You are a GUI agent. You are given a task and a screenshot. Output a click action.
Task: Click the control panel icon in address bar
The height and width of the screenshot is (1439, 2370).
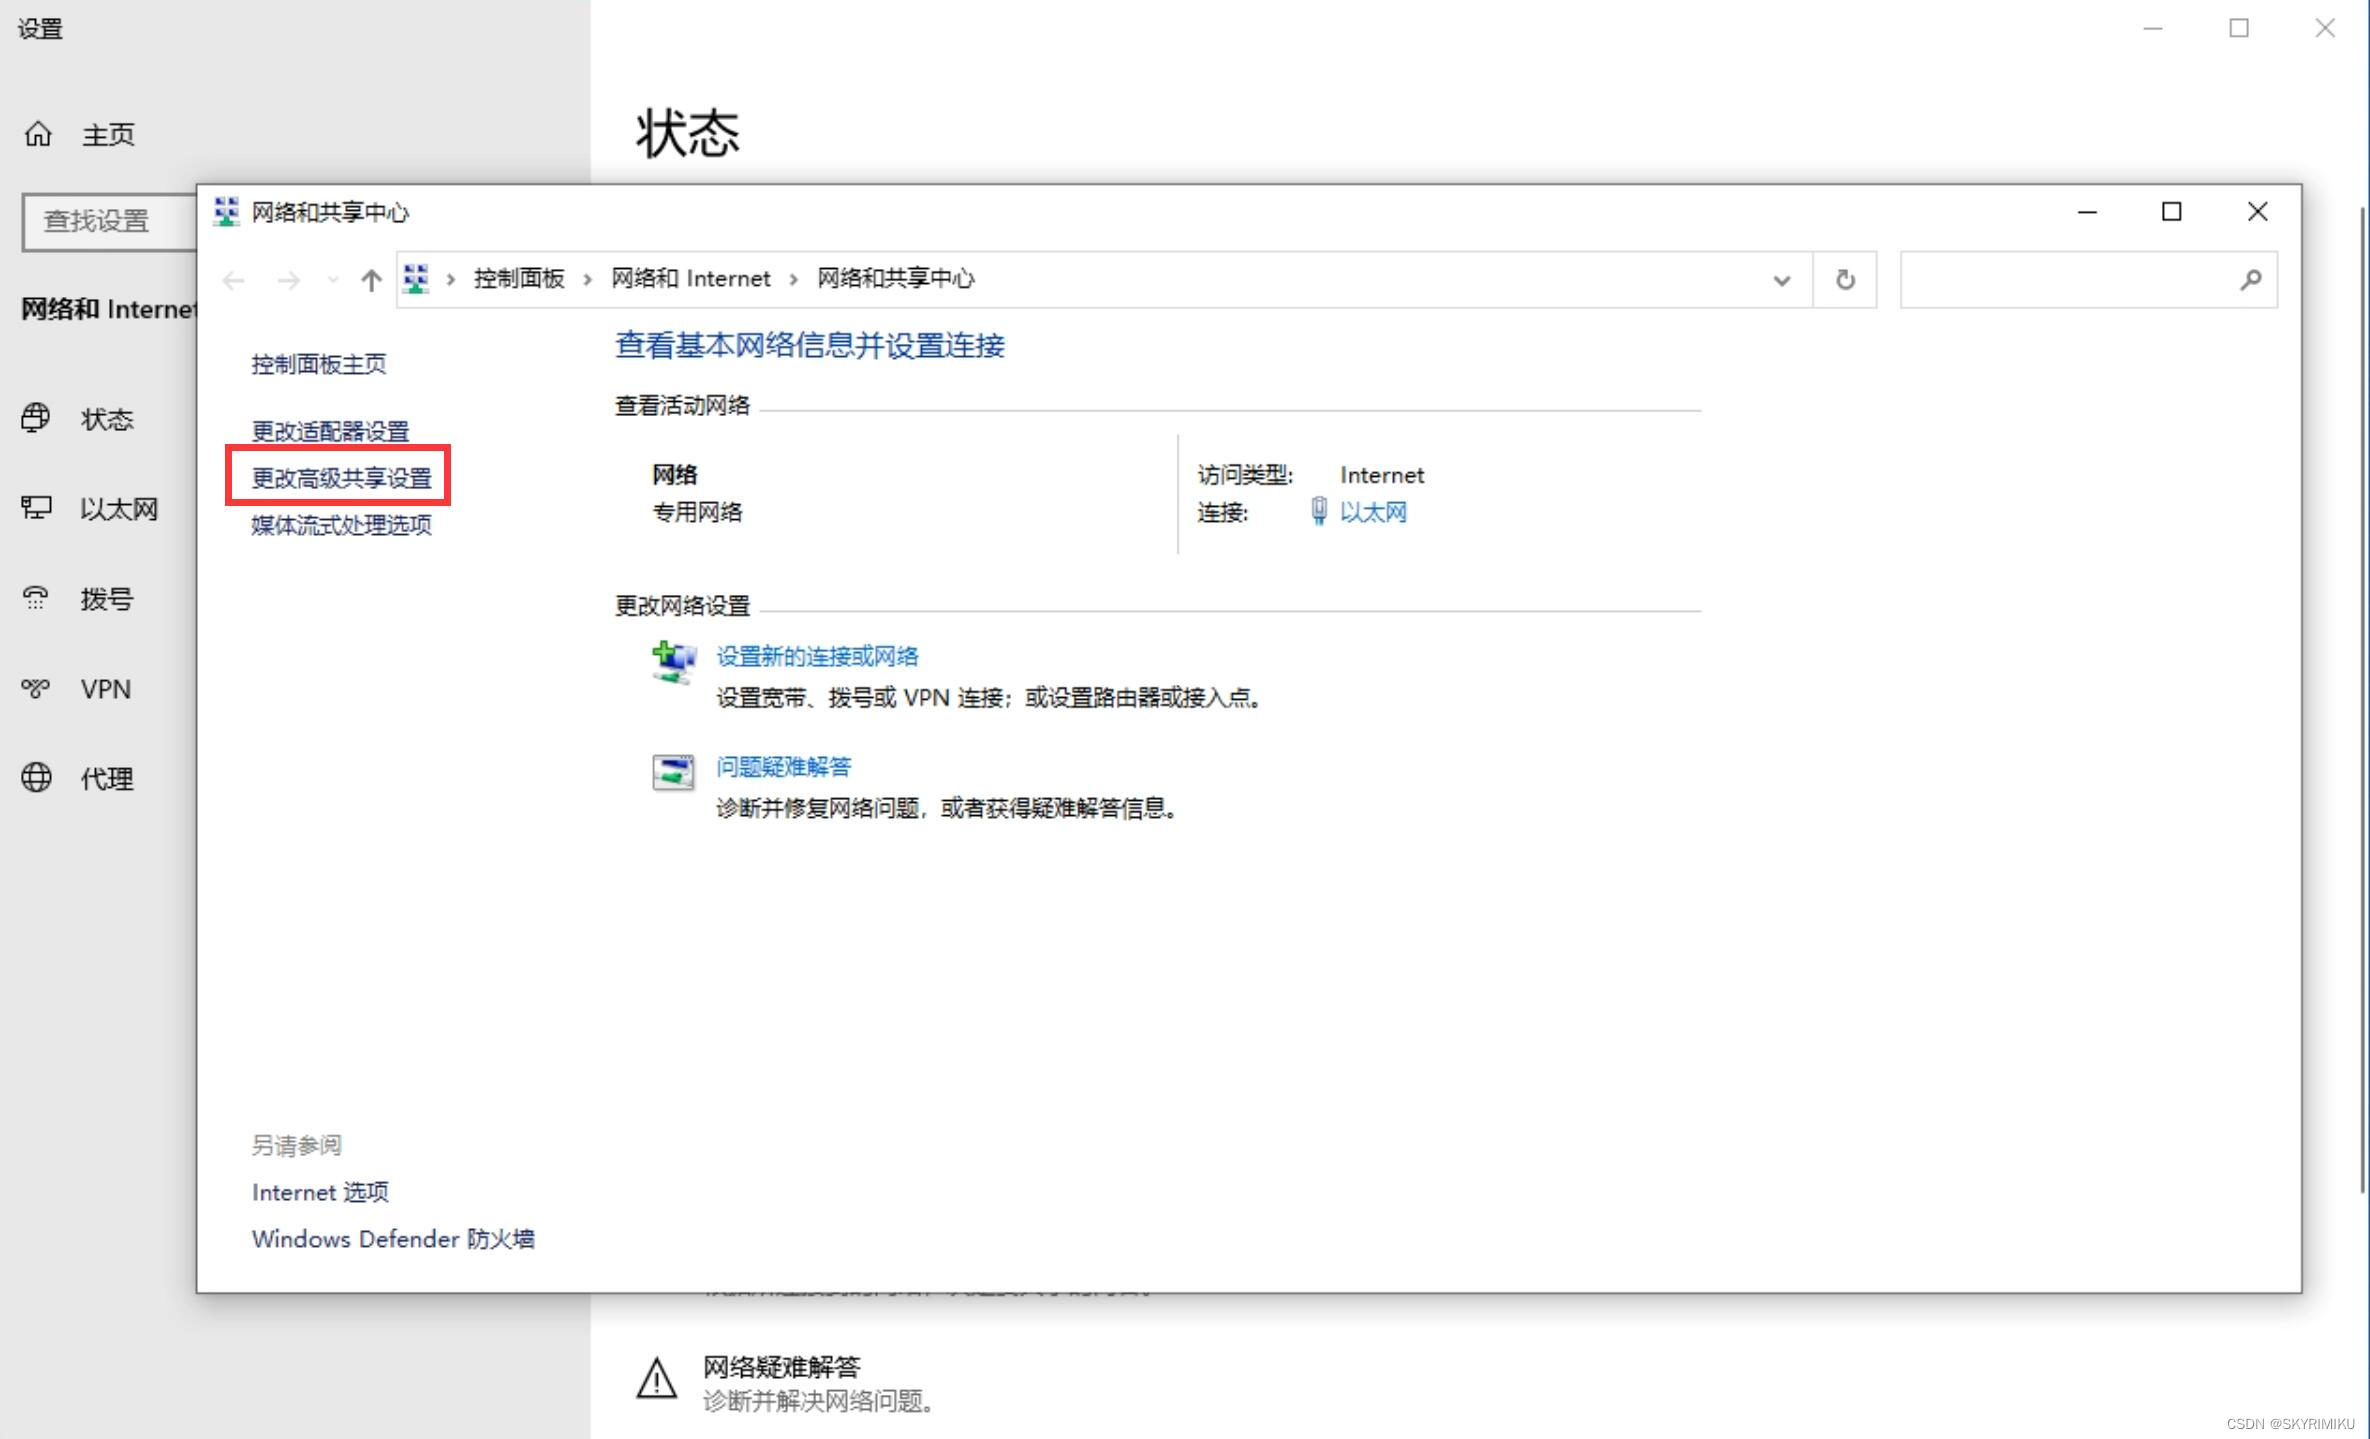(x=416, y=279)
